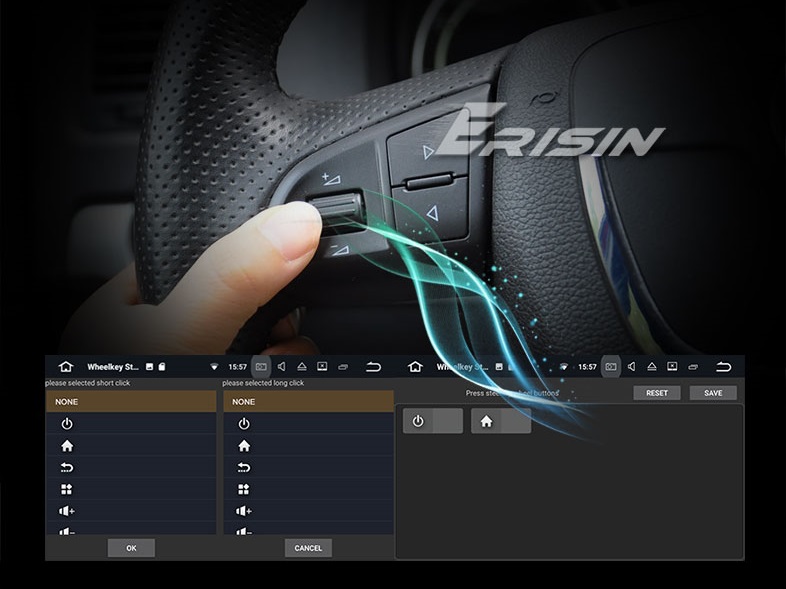
Task: Pick the back arrow in short click list
Action: click(x=67, y=468)
